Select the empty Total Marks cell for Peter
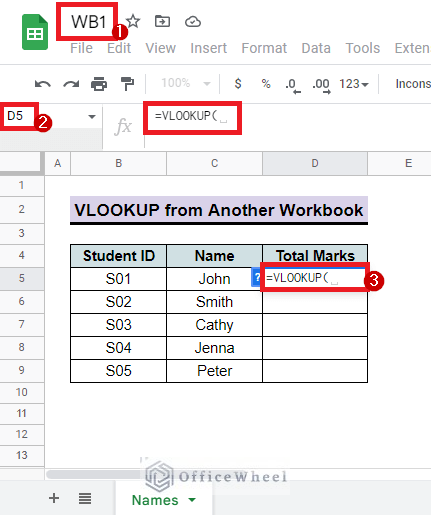This screenshot has height=515, width=431. (x=315, y=371)
